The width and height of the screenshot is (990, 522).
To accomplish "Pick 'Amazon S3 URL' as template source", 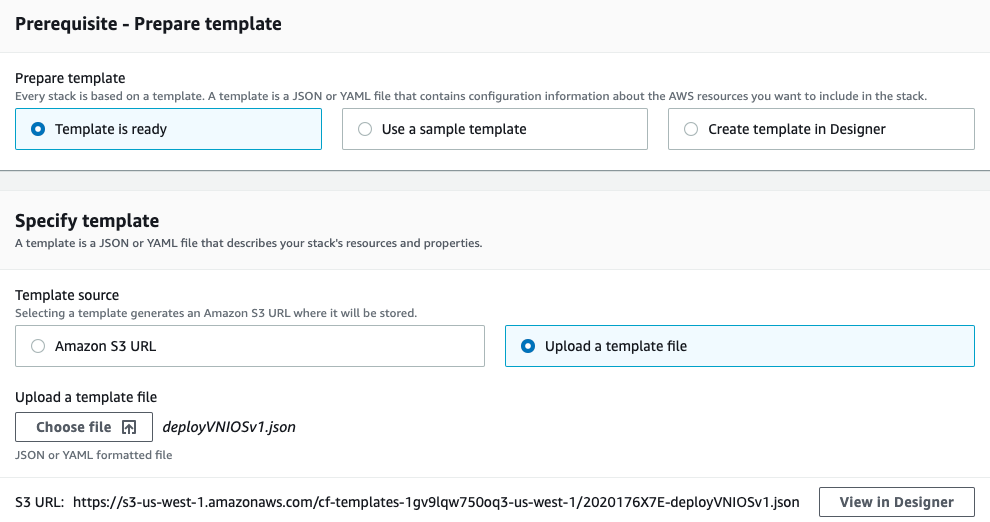I will [39, 346].
